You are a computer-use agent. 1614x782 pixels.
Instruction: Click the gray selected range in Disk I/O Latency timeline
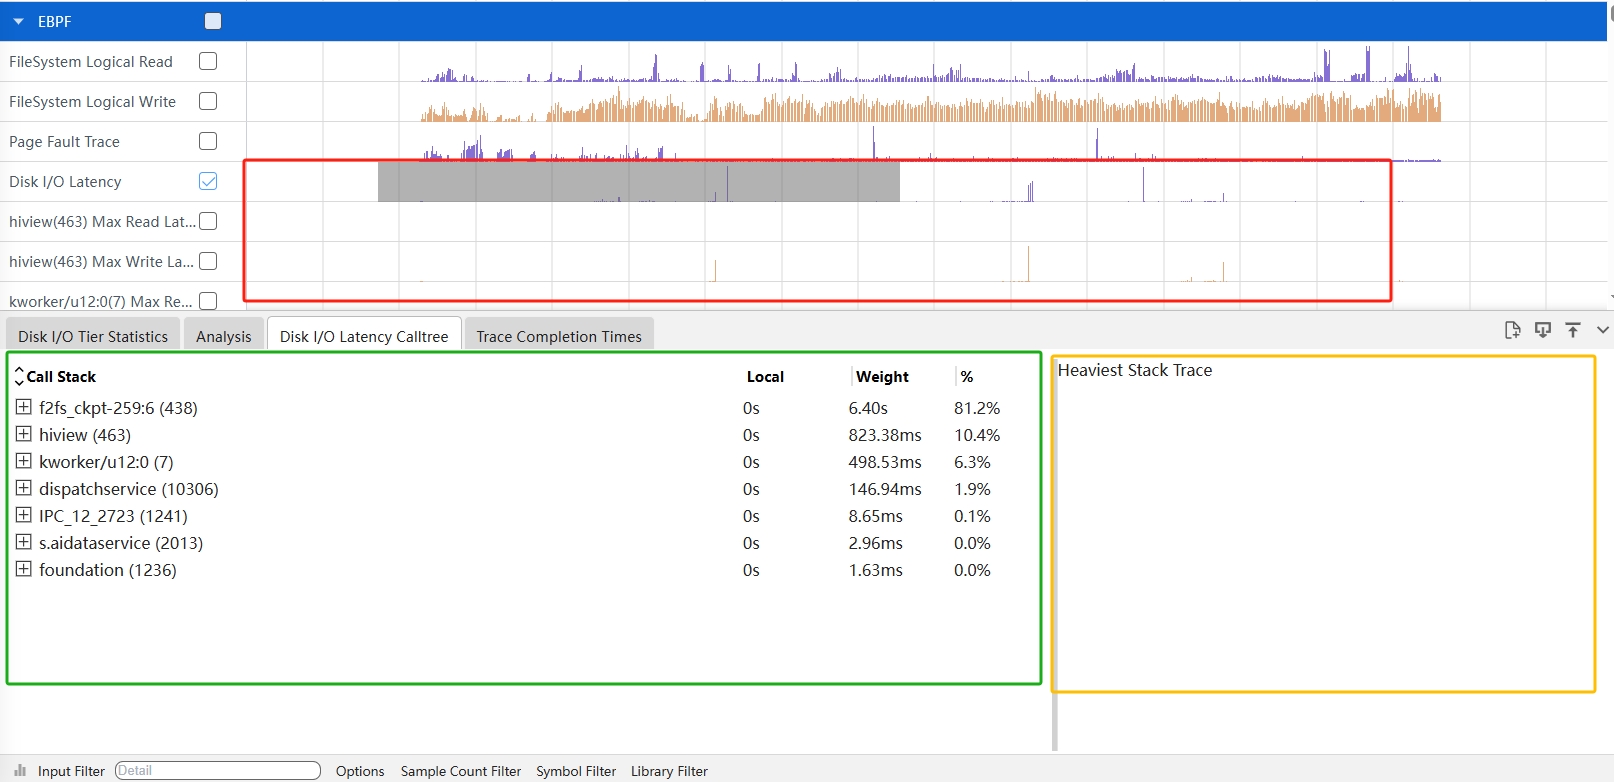pyautogui.click(x=638, y=181)
